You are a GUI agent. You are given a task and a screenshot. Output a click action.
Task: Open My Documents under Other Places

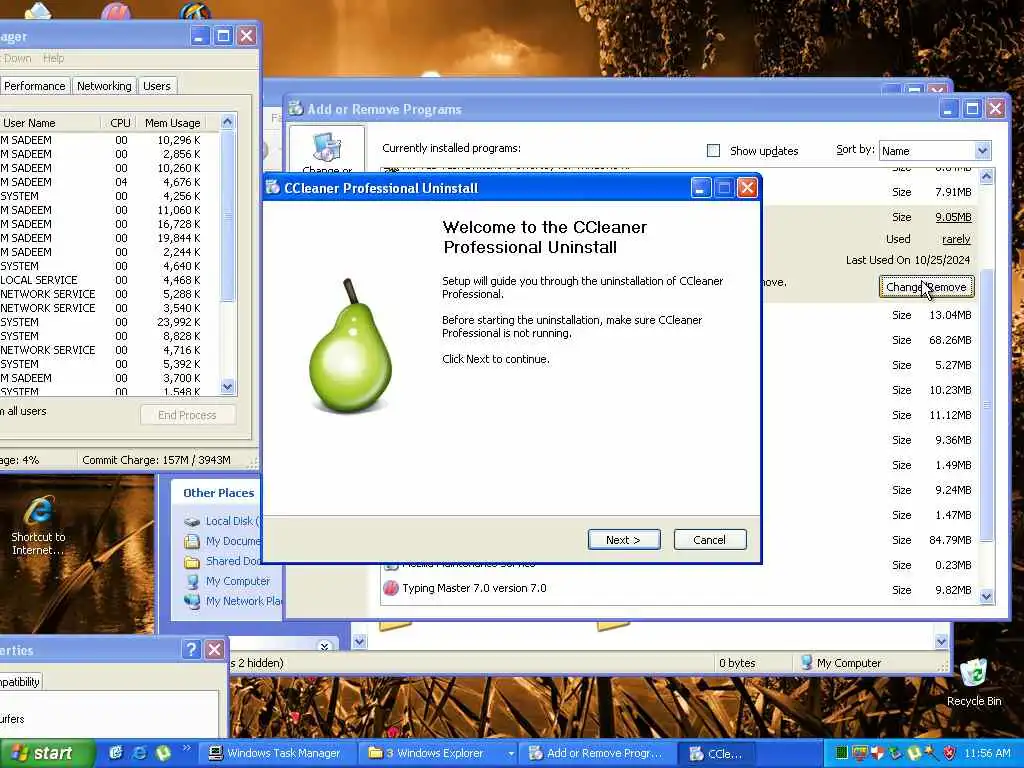[x=233, y=541]
